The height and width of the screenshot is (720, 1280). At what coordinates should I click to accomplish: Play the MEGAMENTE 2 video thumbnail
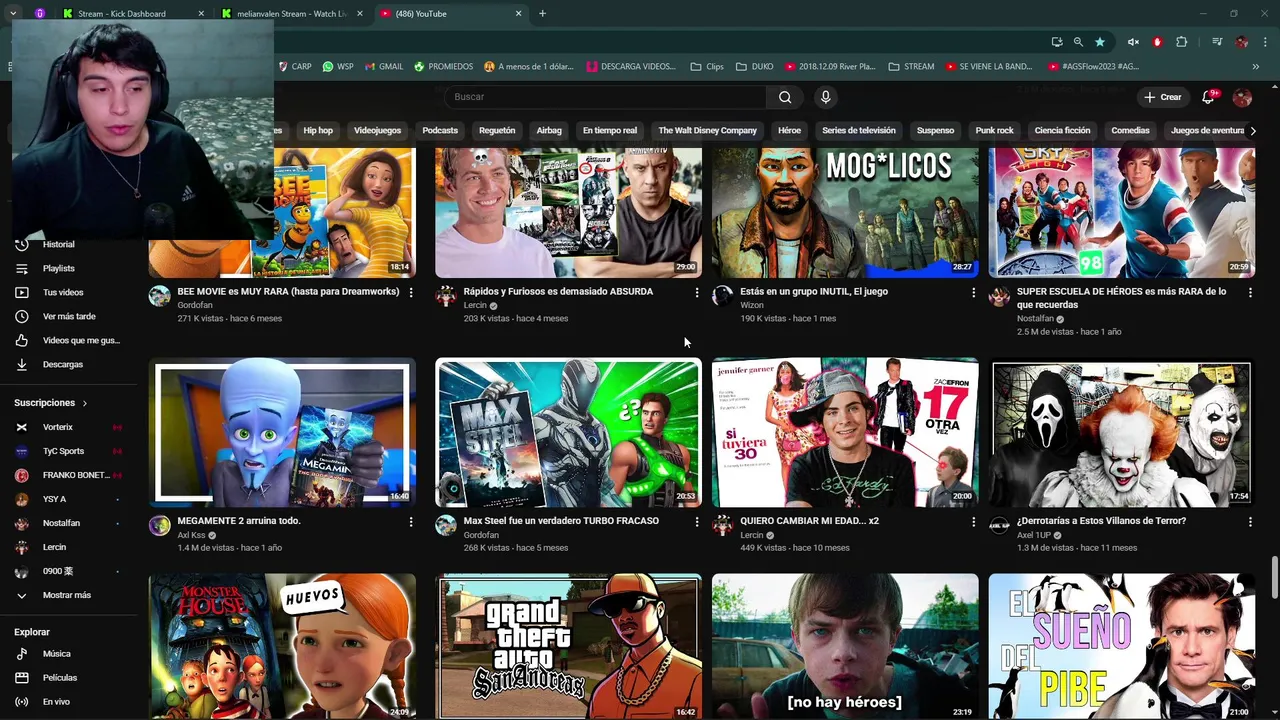coord(282,432)
